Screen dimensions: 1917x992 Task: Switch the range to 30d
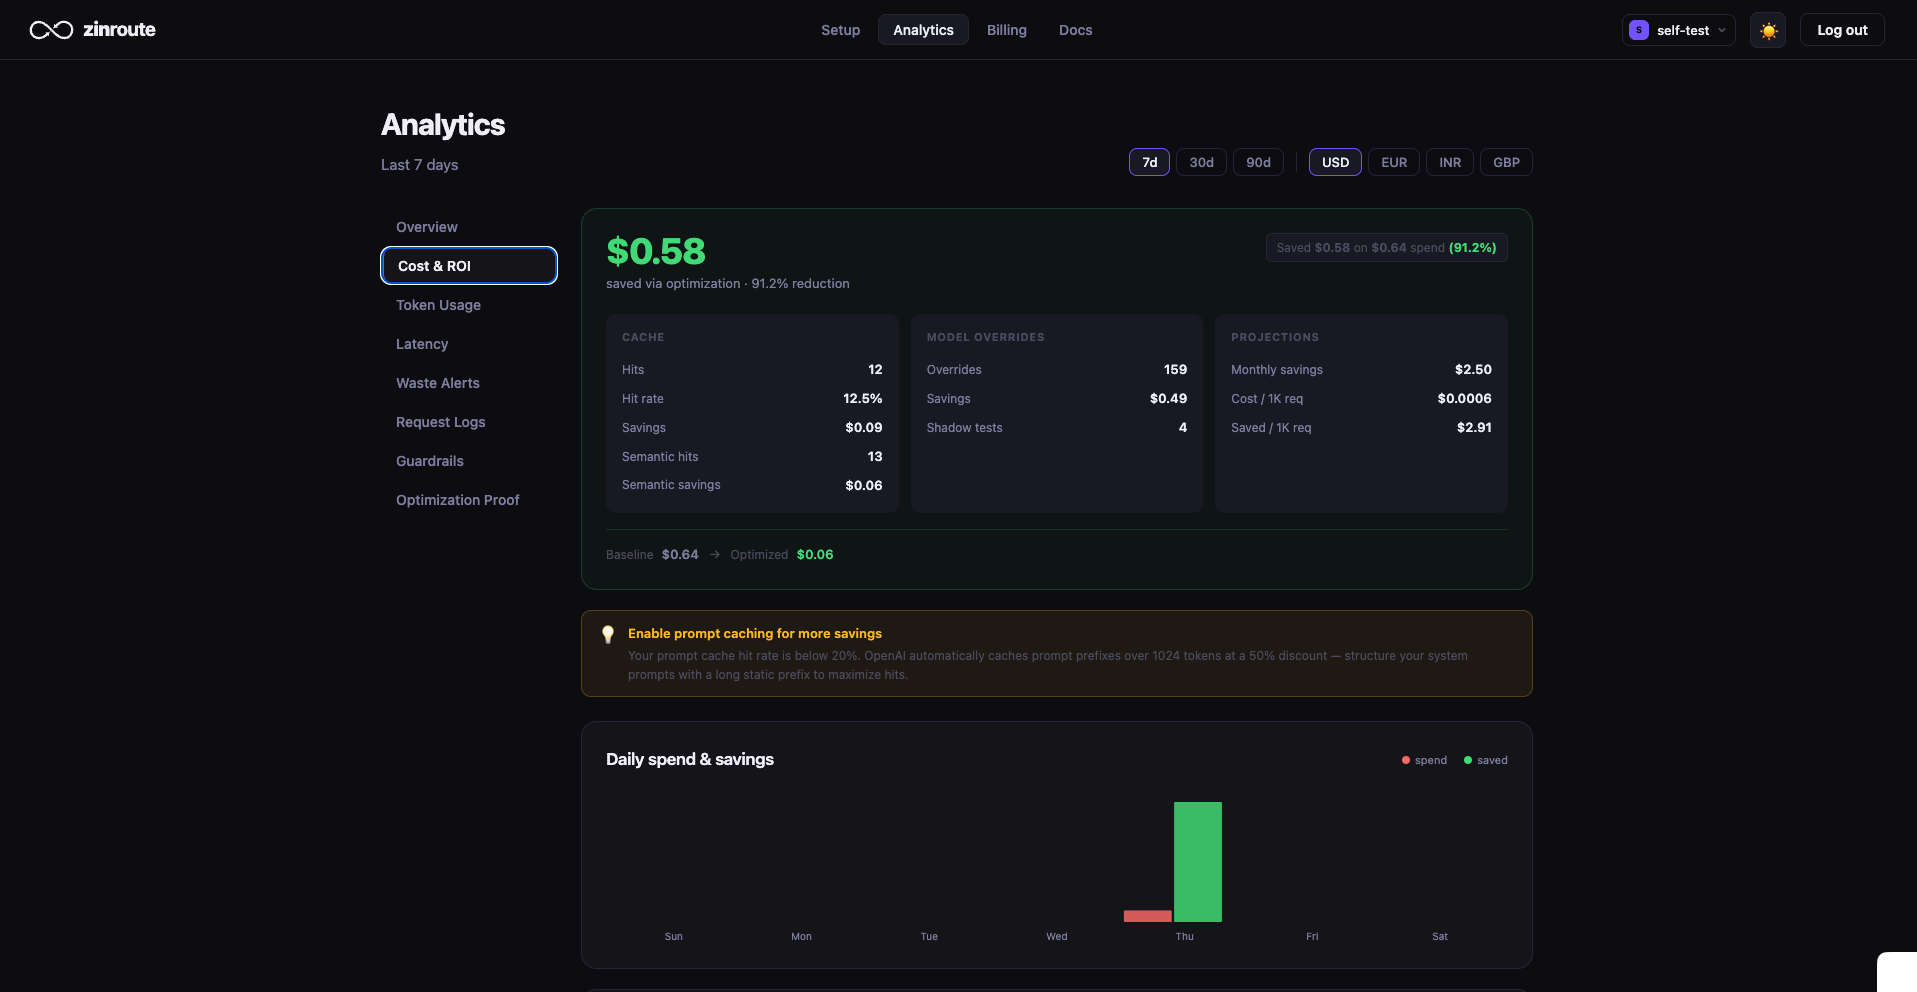[1201, 162]
